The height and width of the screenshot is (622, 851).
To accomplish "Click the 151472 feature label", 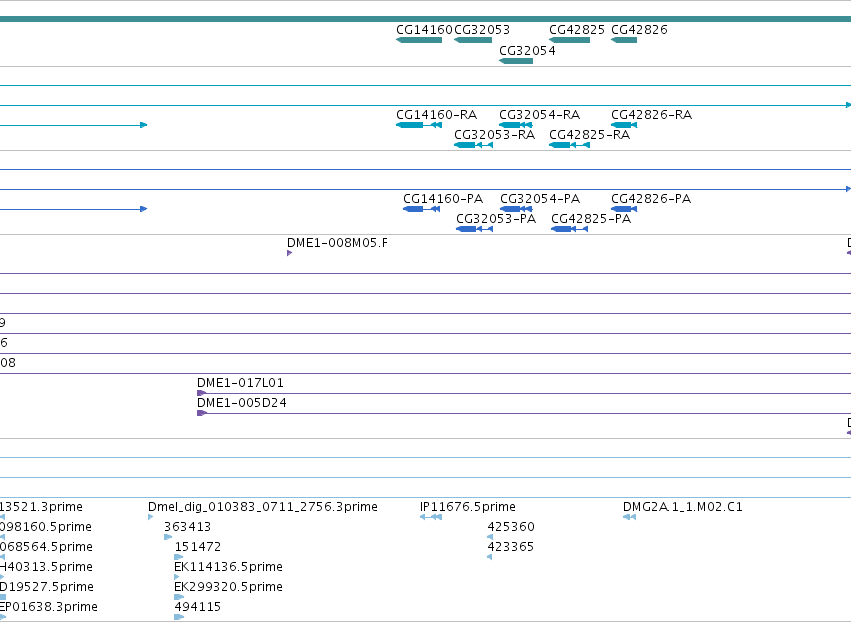I will pyautogui.click(x=198, y=547).
